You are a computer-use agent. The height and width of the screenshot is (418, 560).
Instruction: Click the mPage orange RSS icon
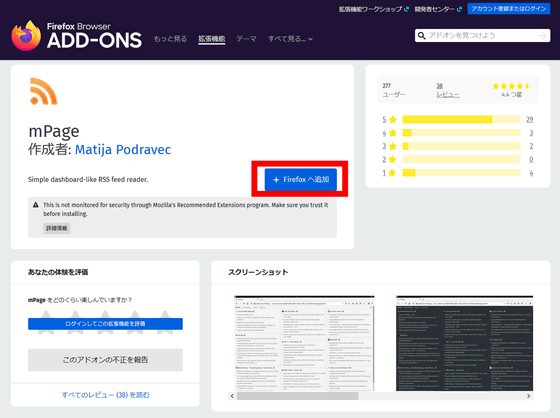[43, 91]
